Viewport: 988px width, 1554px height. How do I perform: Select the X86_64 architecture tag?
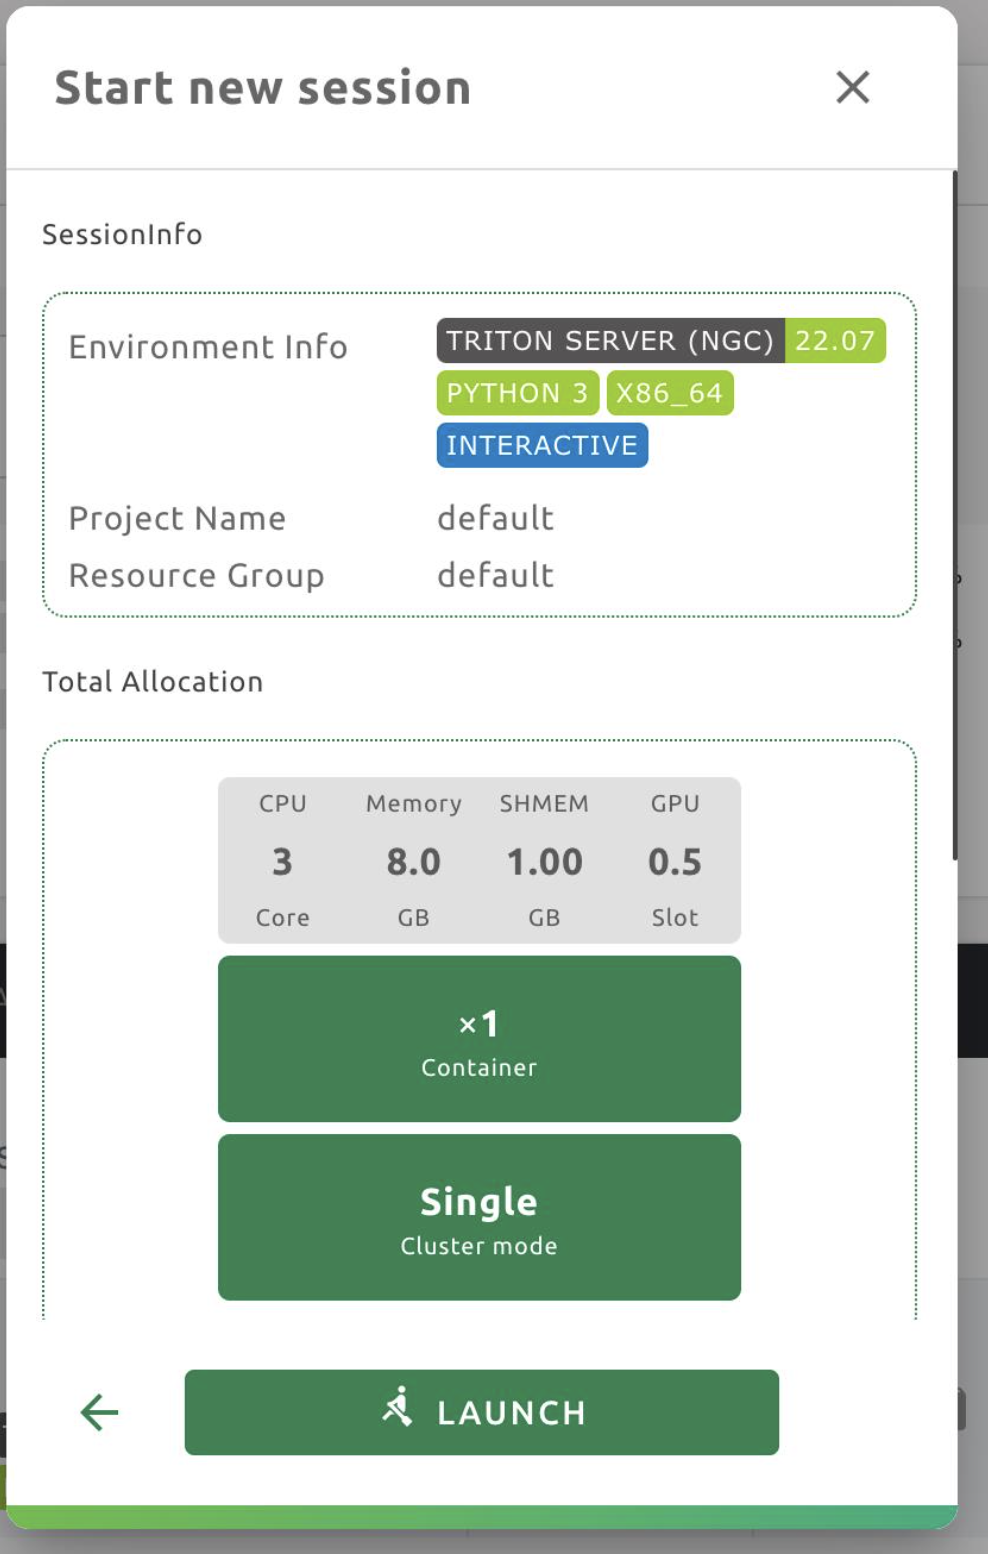[x=670, y=392]
